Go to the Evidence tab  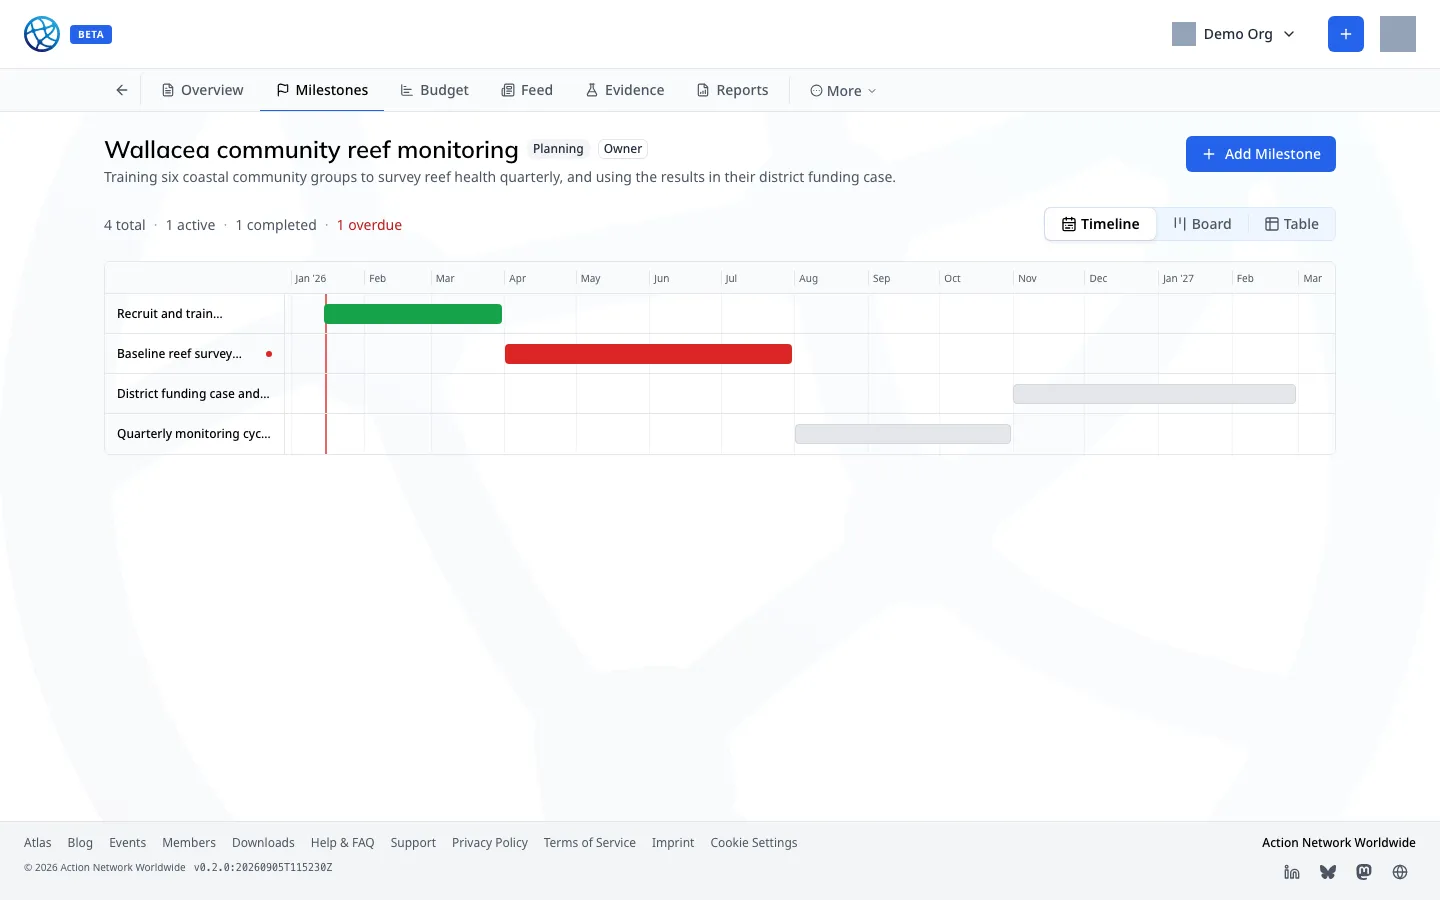pos(625,90)
